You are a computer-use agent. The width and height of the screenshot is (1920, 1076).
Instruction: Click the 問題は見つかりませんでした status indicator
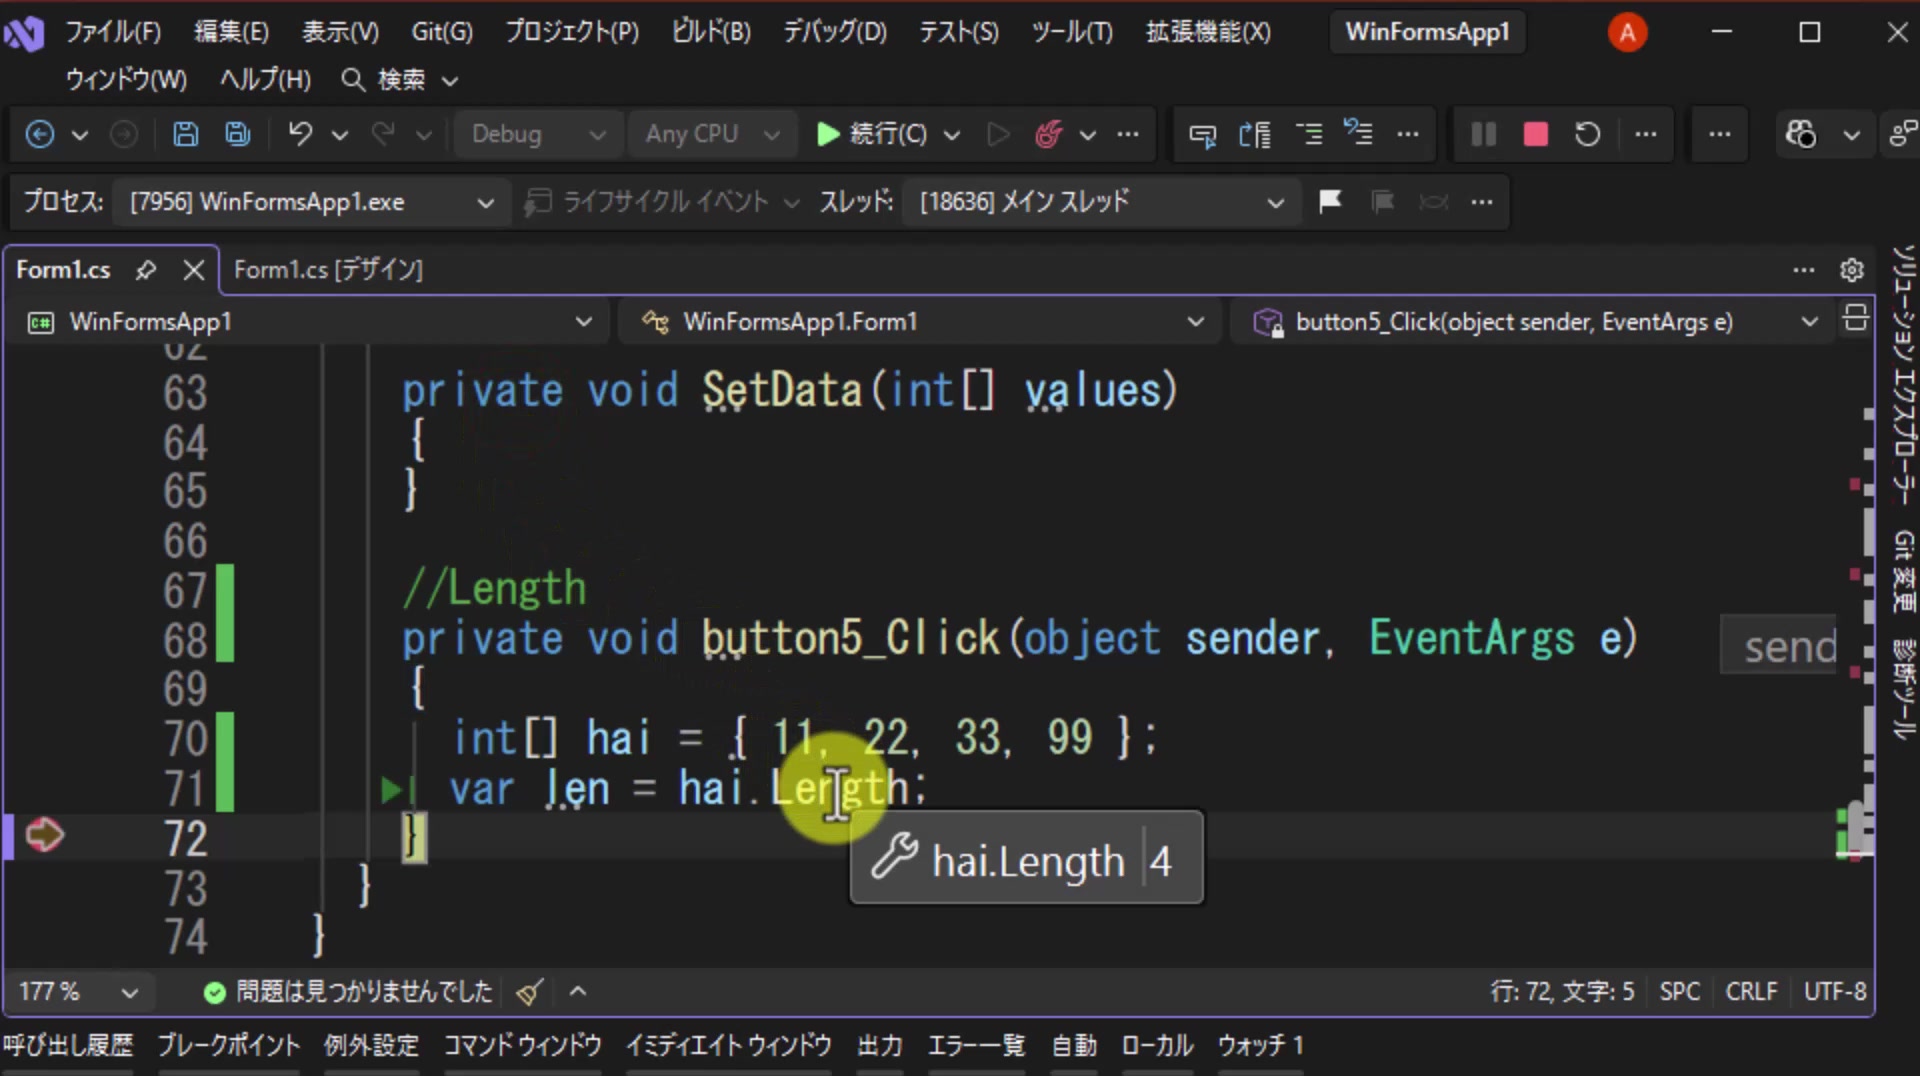[x=348, y=992]
